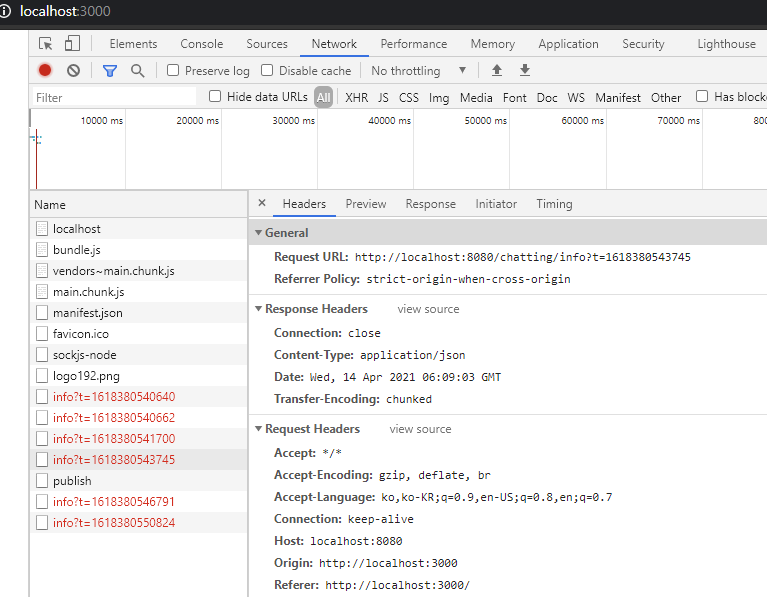This screenshot has height=597, width=767.
Task: Enable the Disable cache checkbox
Action: pos(267,70)
